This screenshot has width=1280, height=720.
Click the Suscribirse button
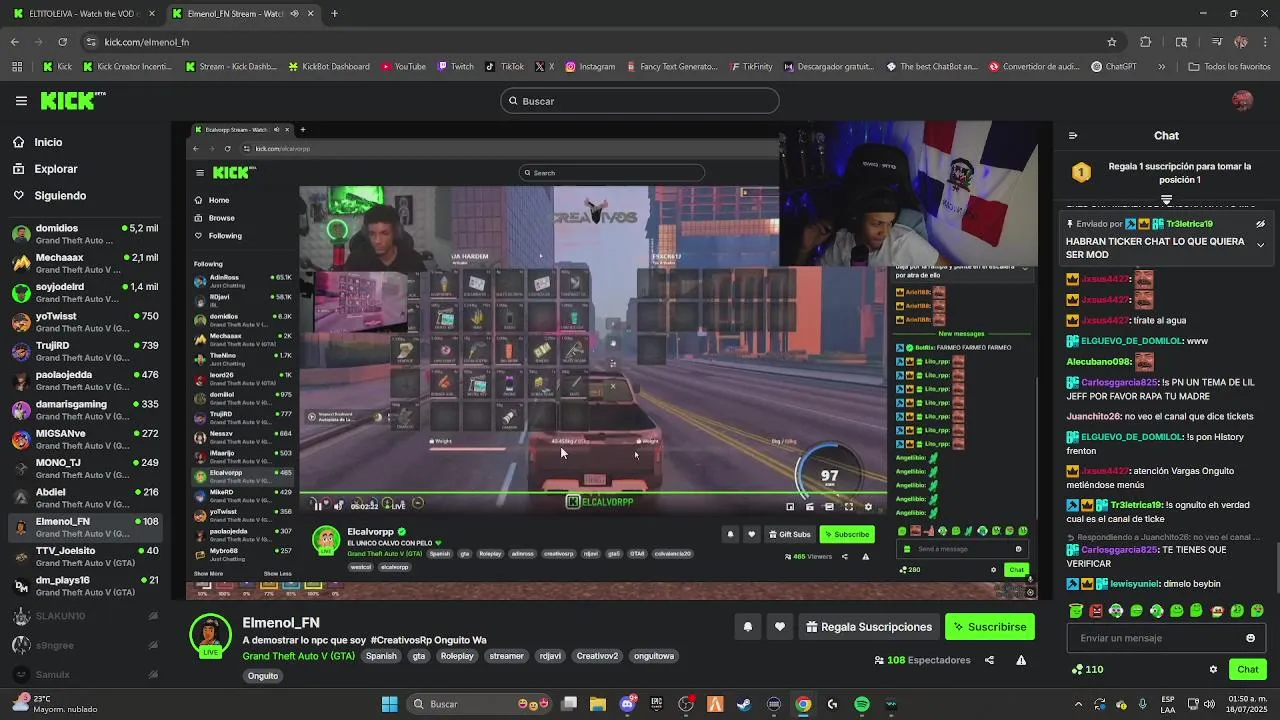click(990, 627)
